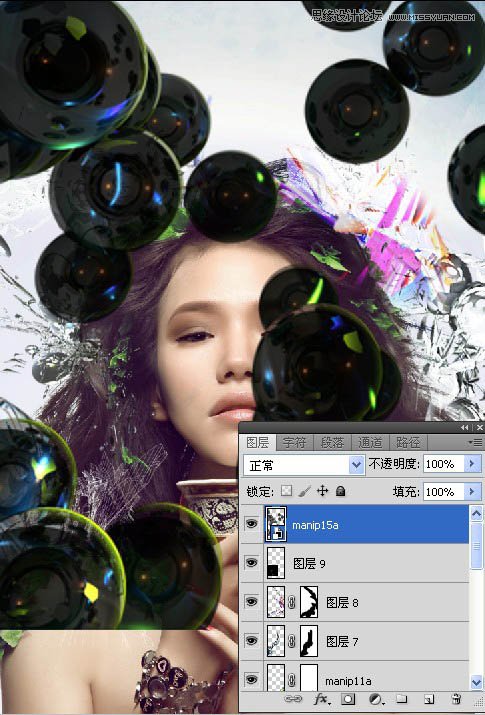Switch to the 通道 tab
This screenshot has width=485, height=715.
(370, 442)
